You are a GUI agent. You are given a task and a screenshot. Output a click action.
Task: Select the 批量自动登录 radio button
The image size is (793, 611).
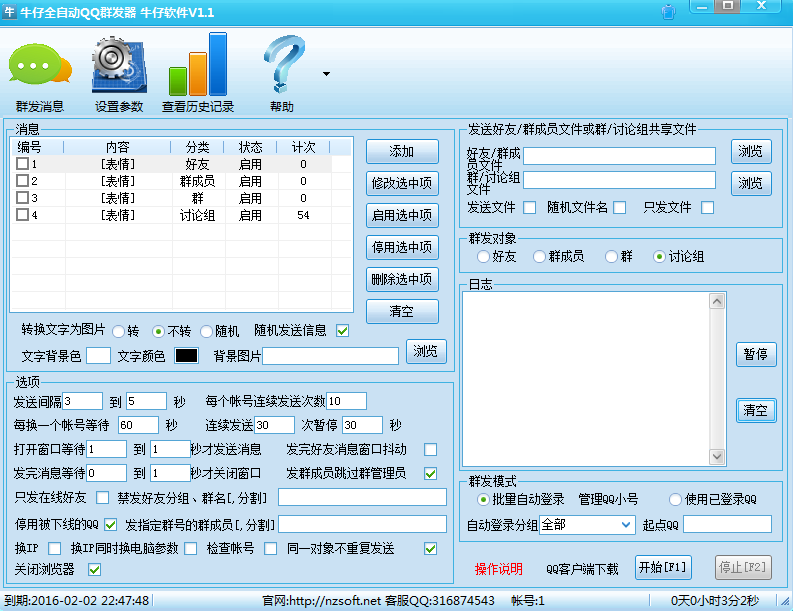(x=483, y=500)
